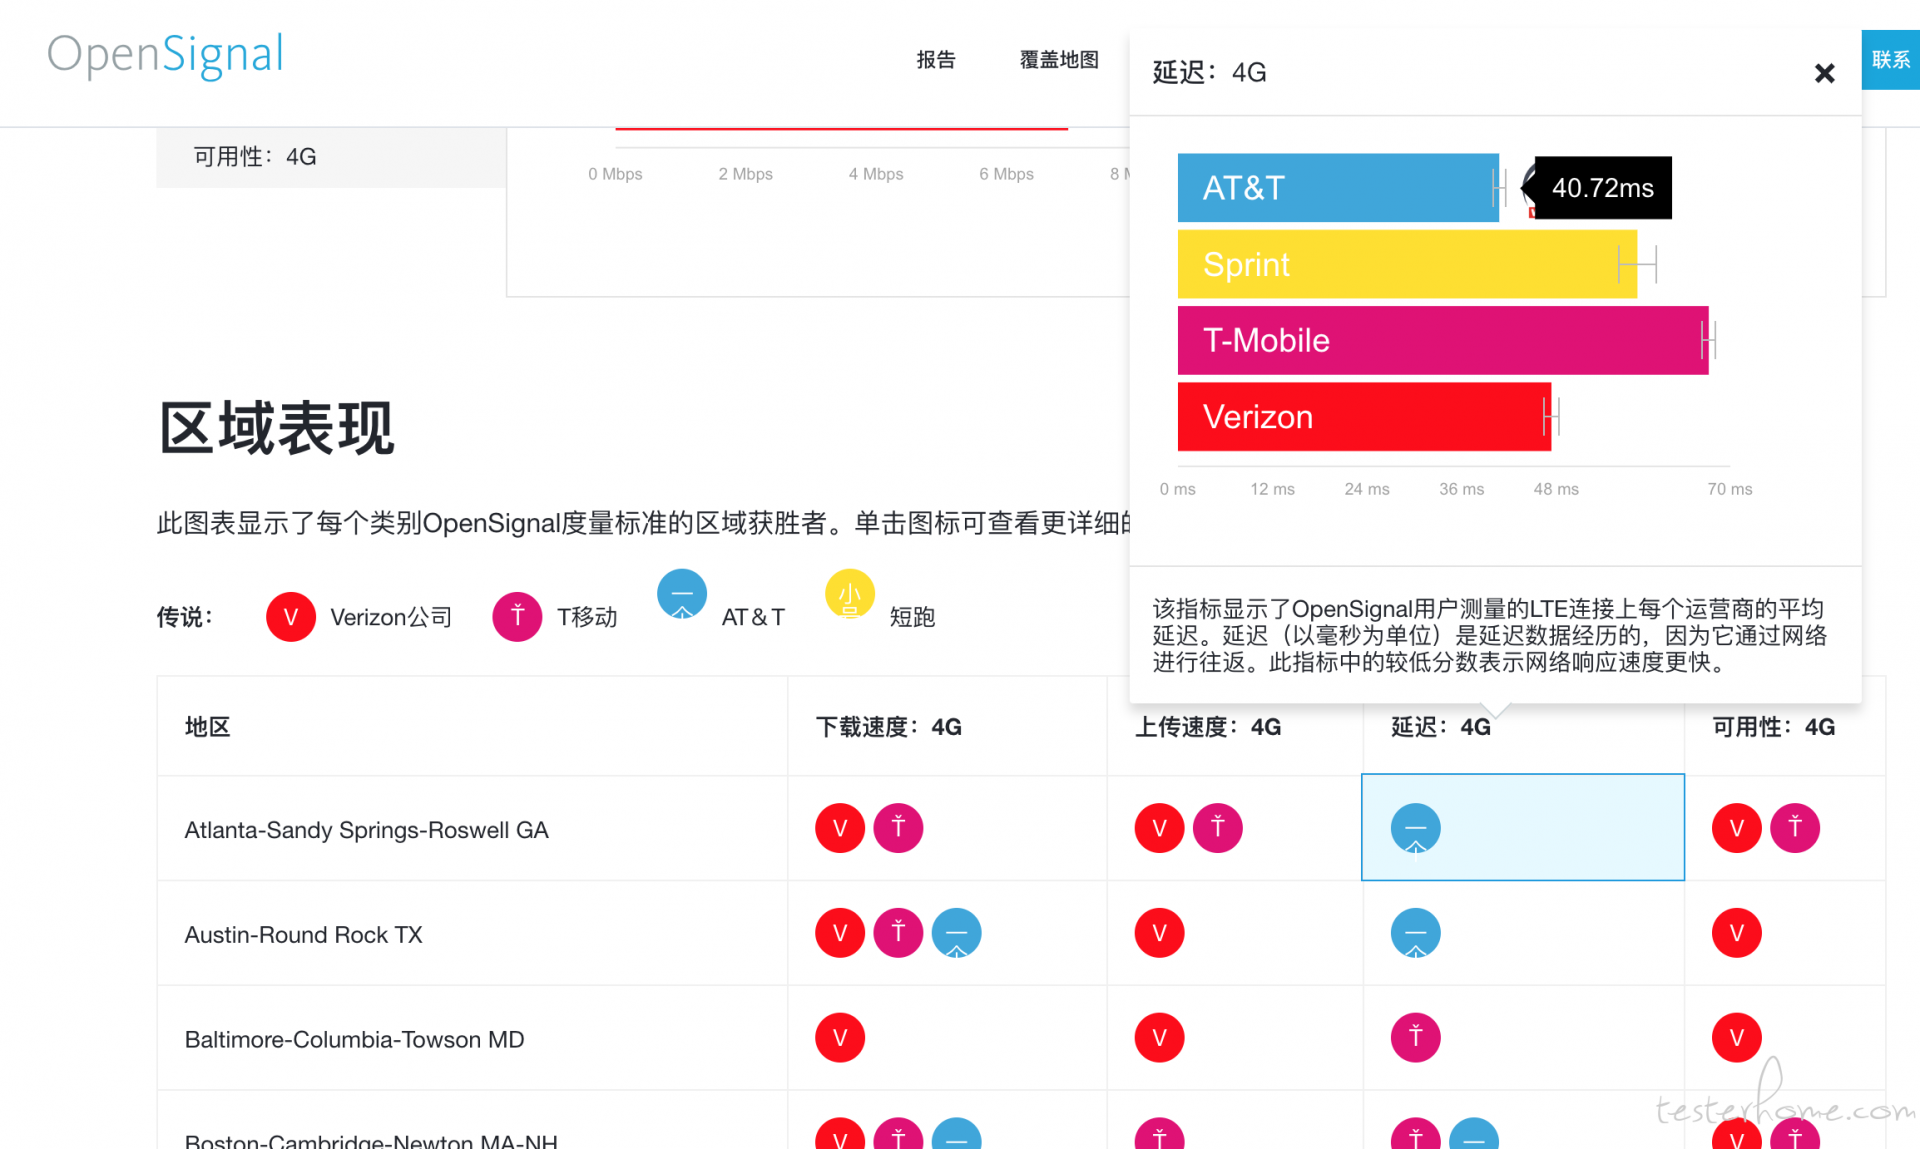This screenshot has height=1149, width=1920.
Task: Click the T-Mobile latency bar
Action: pyautogui.click(x=1443, y=341)
